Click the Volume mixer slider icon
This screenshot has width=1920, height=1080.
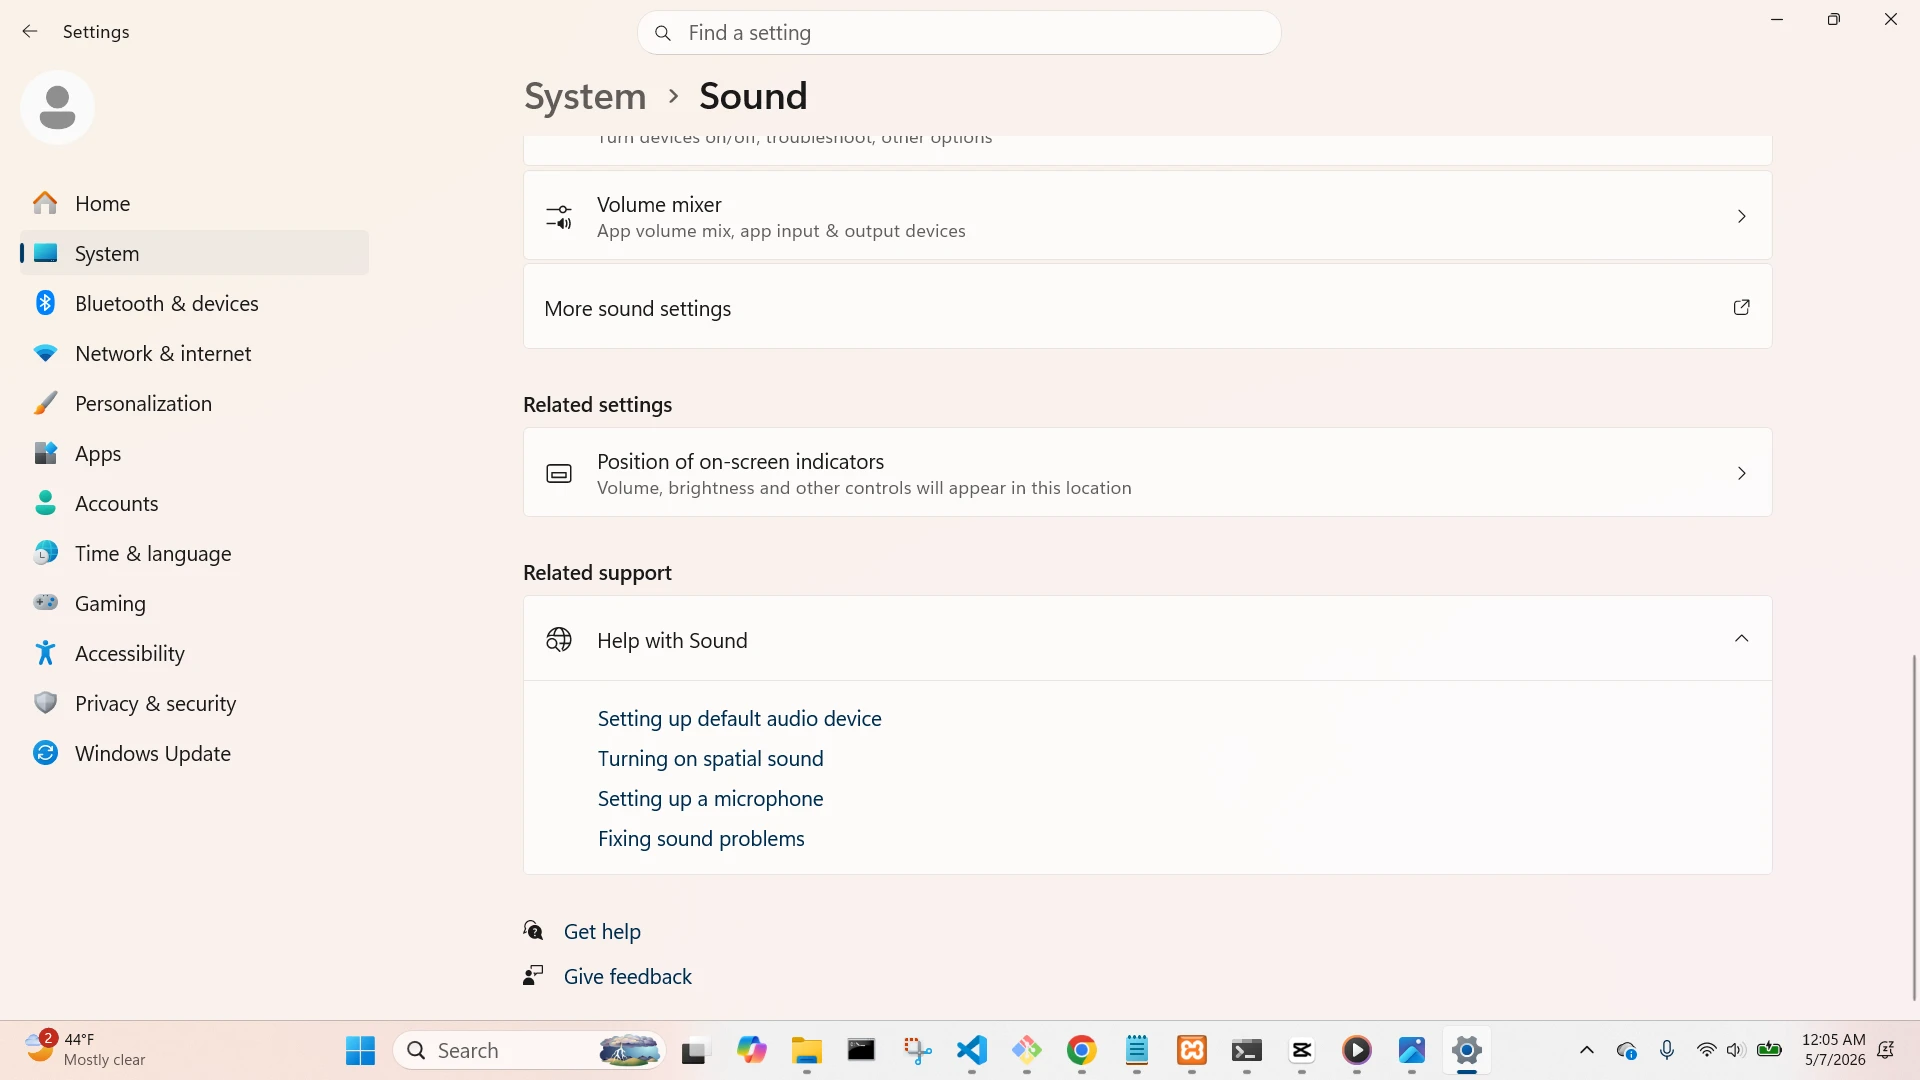click(559, 217)
